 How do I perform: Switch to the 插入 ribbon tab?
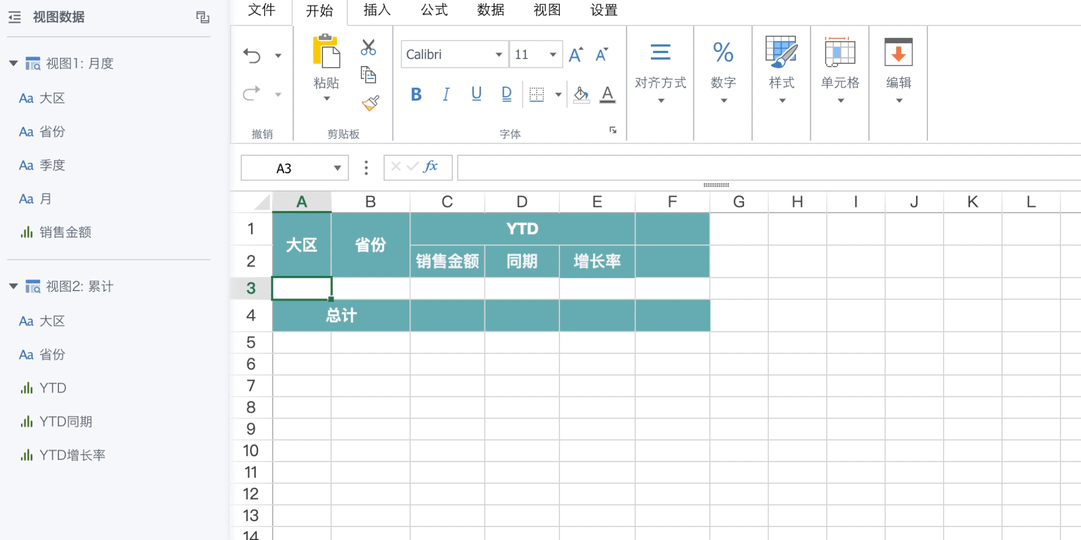[377, 10]
